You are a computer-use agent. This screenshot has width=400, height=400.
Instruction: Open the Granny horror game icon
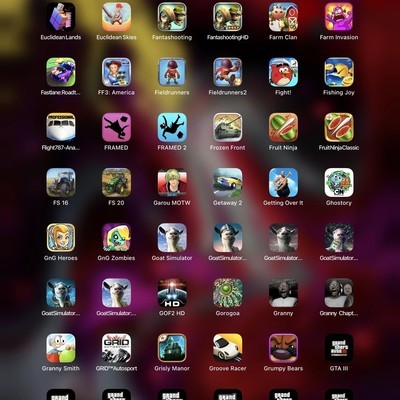point(283,293)
